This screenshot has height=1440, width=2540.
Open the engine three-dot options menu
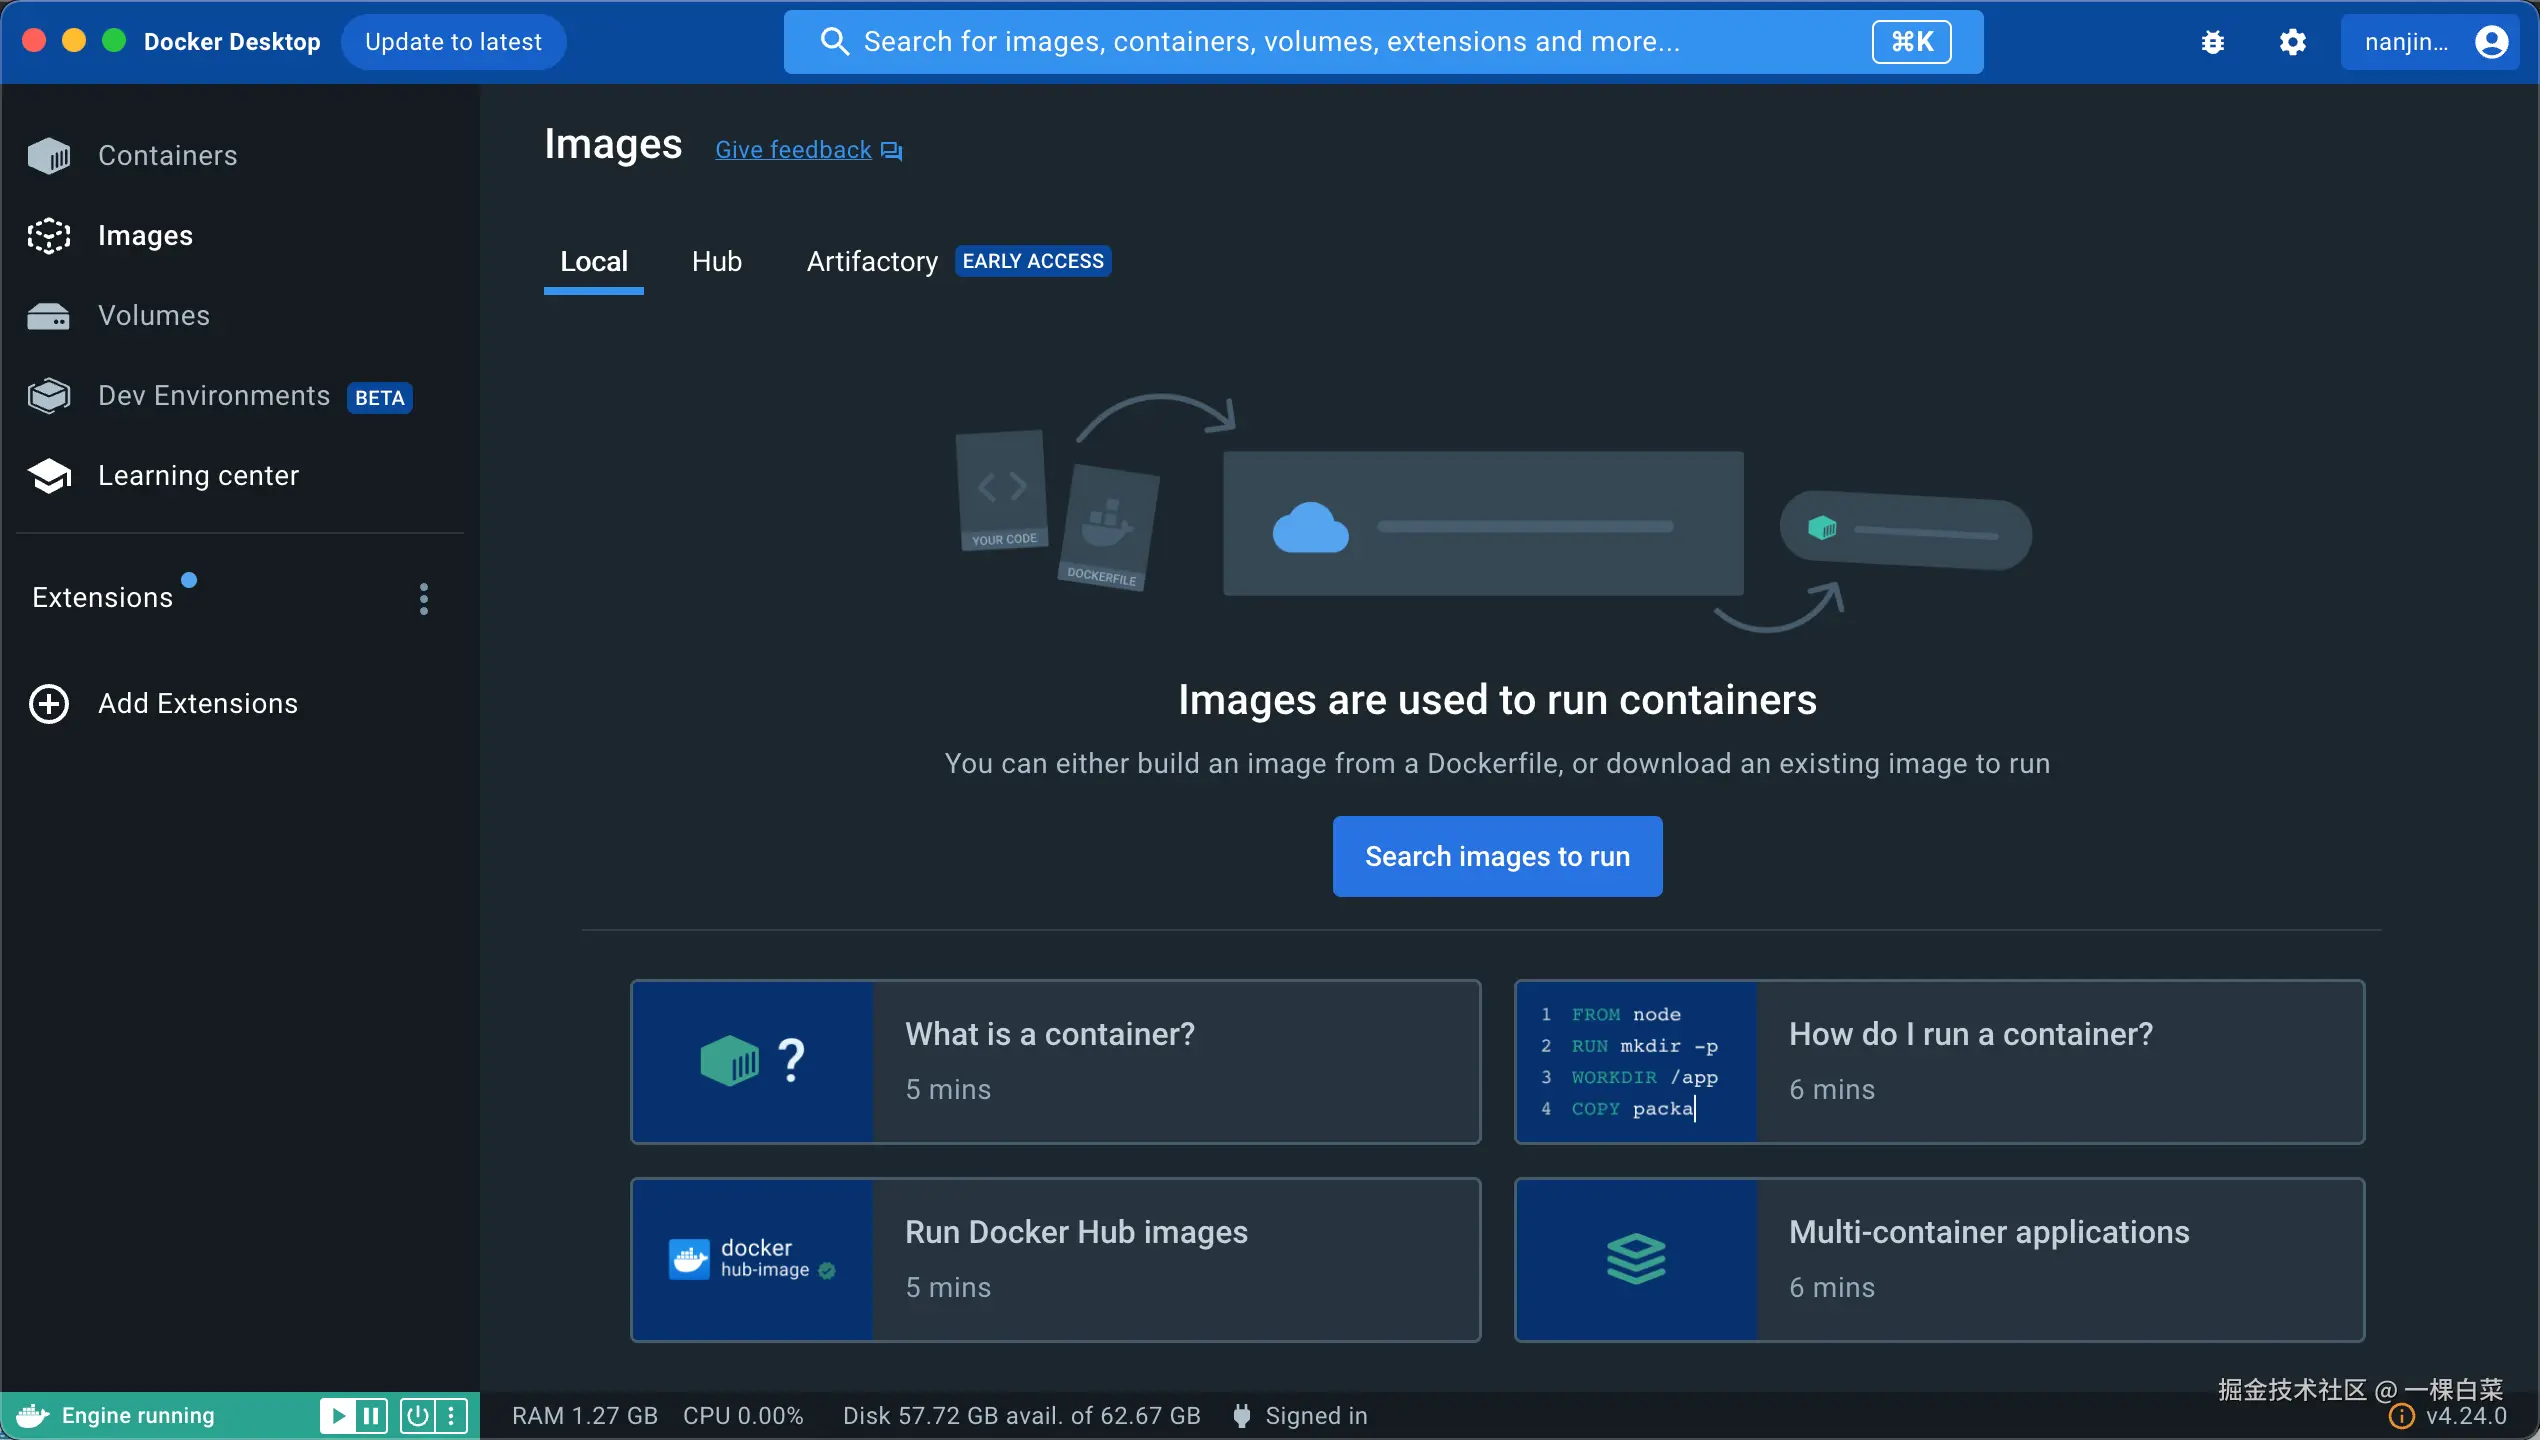click(x=451, y=1416)
